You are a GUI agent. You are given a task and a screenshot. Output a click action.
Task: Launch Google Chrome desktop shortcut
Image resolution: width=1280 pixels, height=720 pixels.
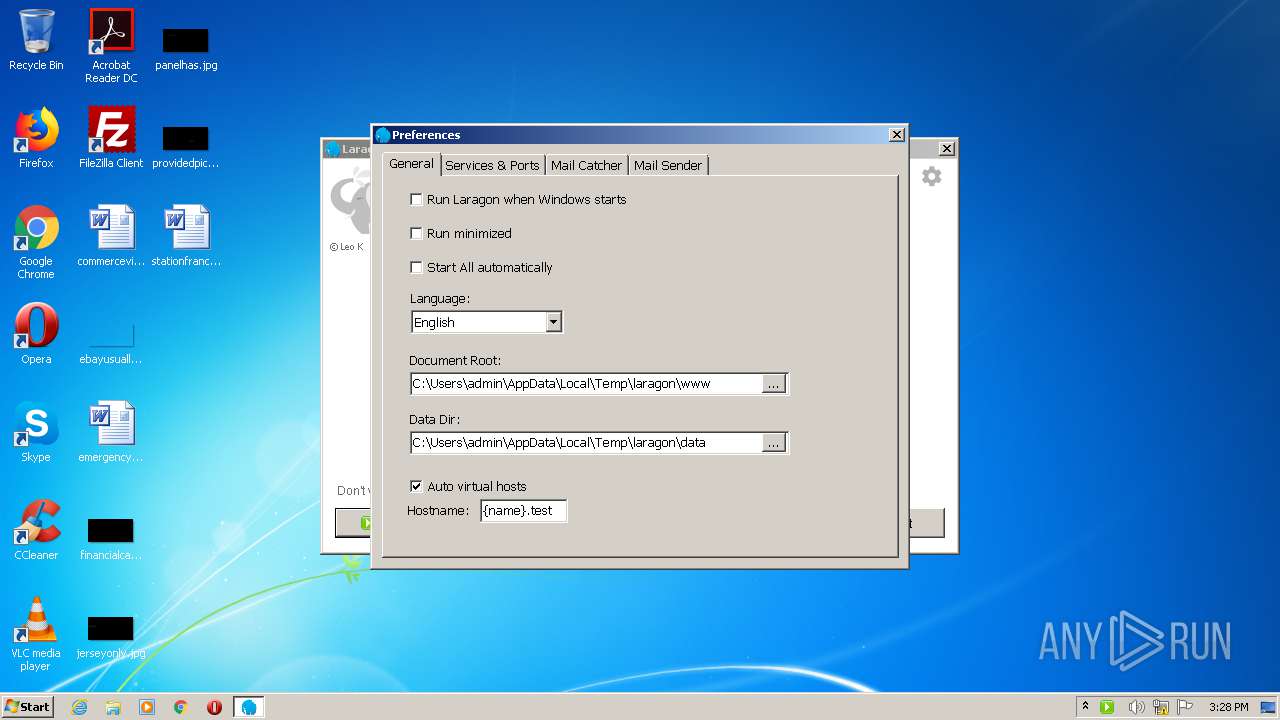pyautogui.click(x=36, y=242)
